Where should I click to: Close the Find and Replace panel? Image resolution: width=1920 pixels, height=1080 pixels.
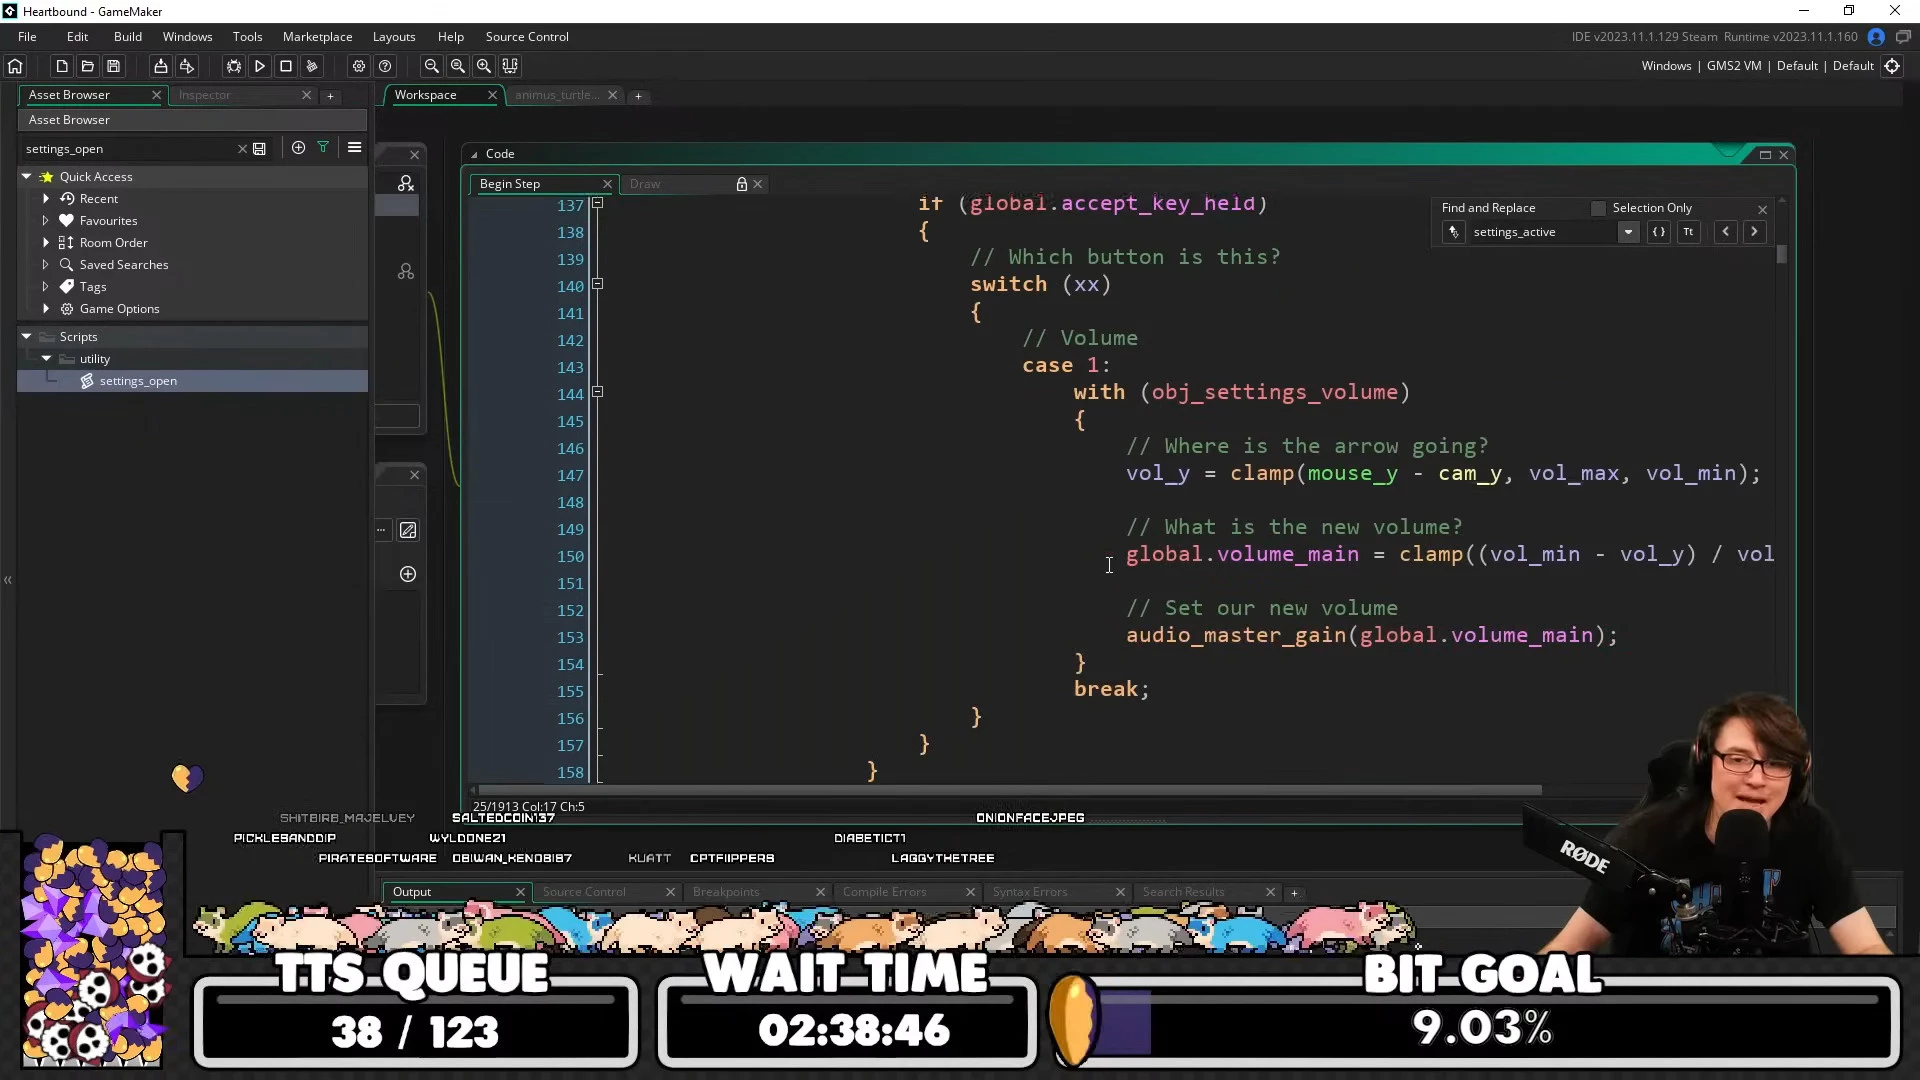pyautogui.click(x=1762, y=209)
